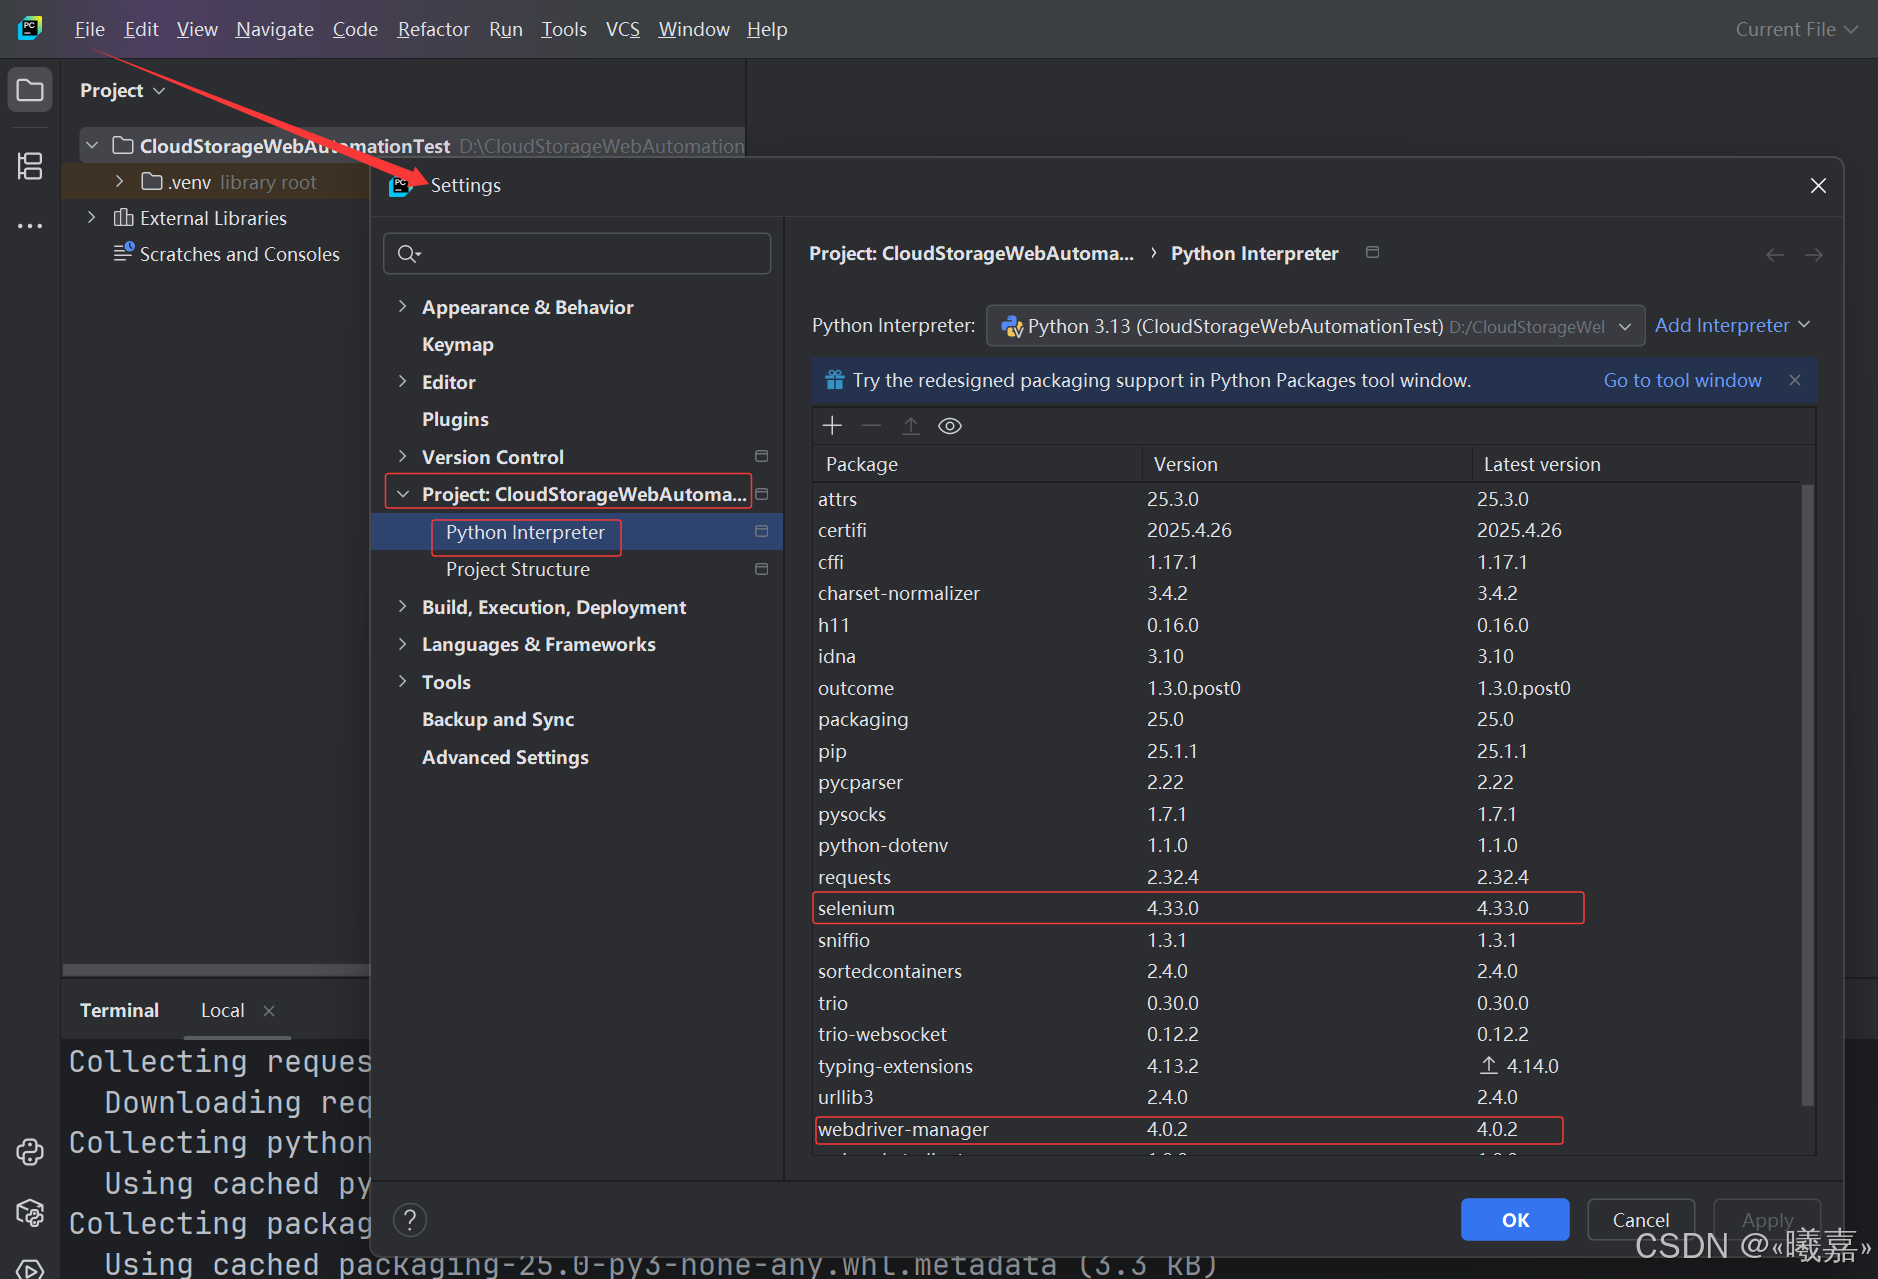Open the Refactor menu
The image size is (1878, 1279).
433,29
